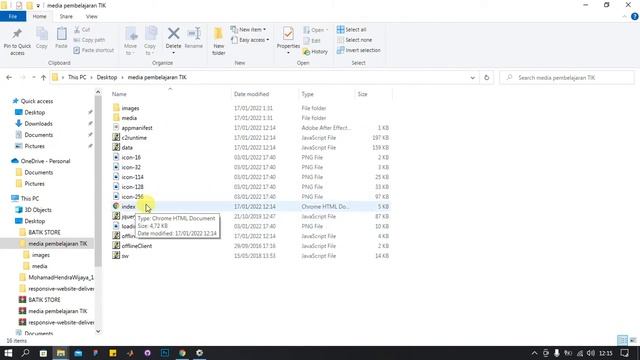Click the navigation pane scroll down arrow

(98, 331)
